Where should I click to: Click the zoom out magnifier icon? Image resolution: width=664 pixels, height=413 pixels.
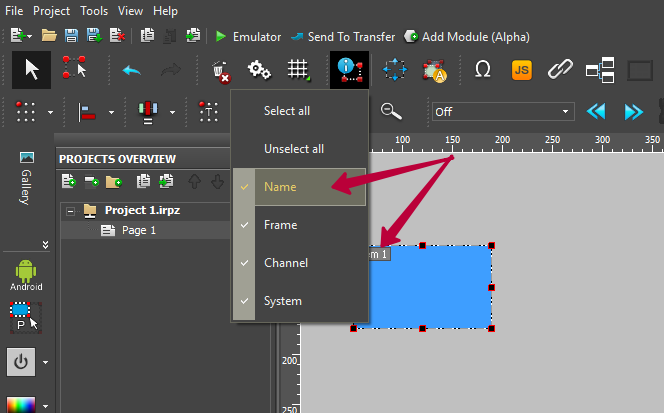[390, 111]
